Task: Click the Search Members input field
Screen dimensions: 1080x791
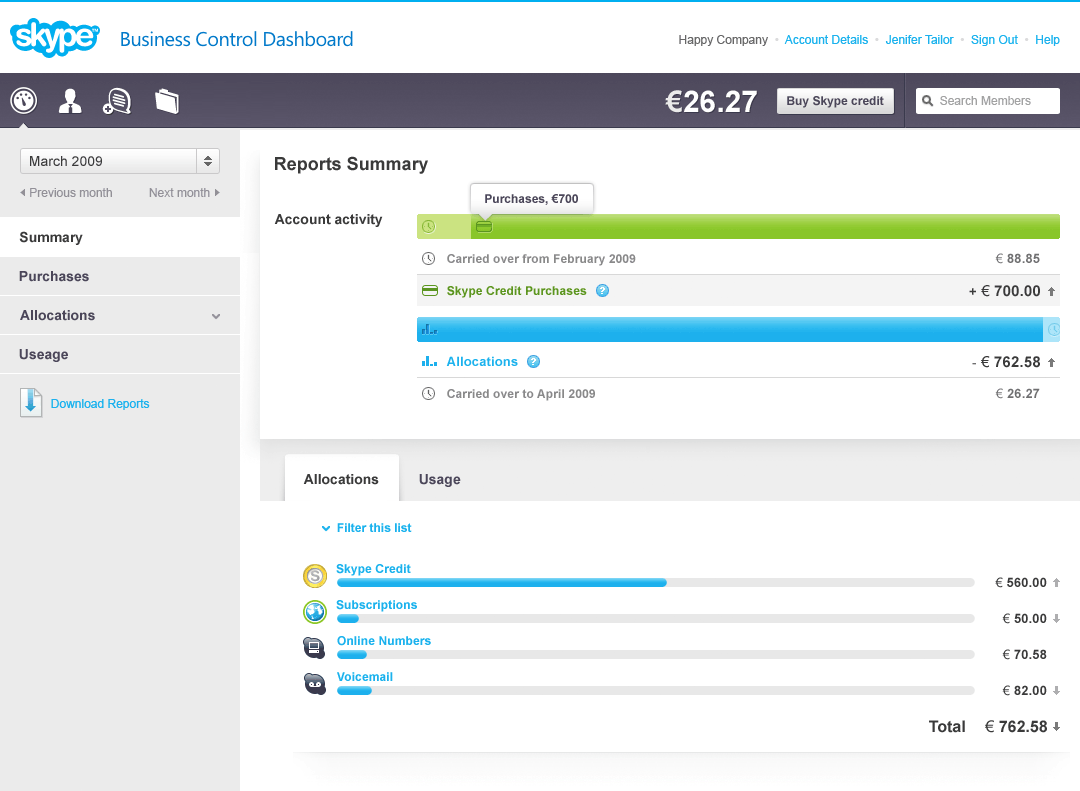Action: 995,101
